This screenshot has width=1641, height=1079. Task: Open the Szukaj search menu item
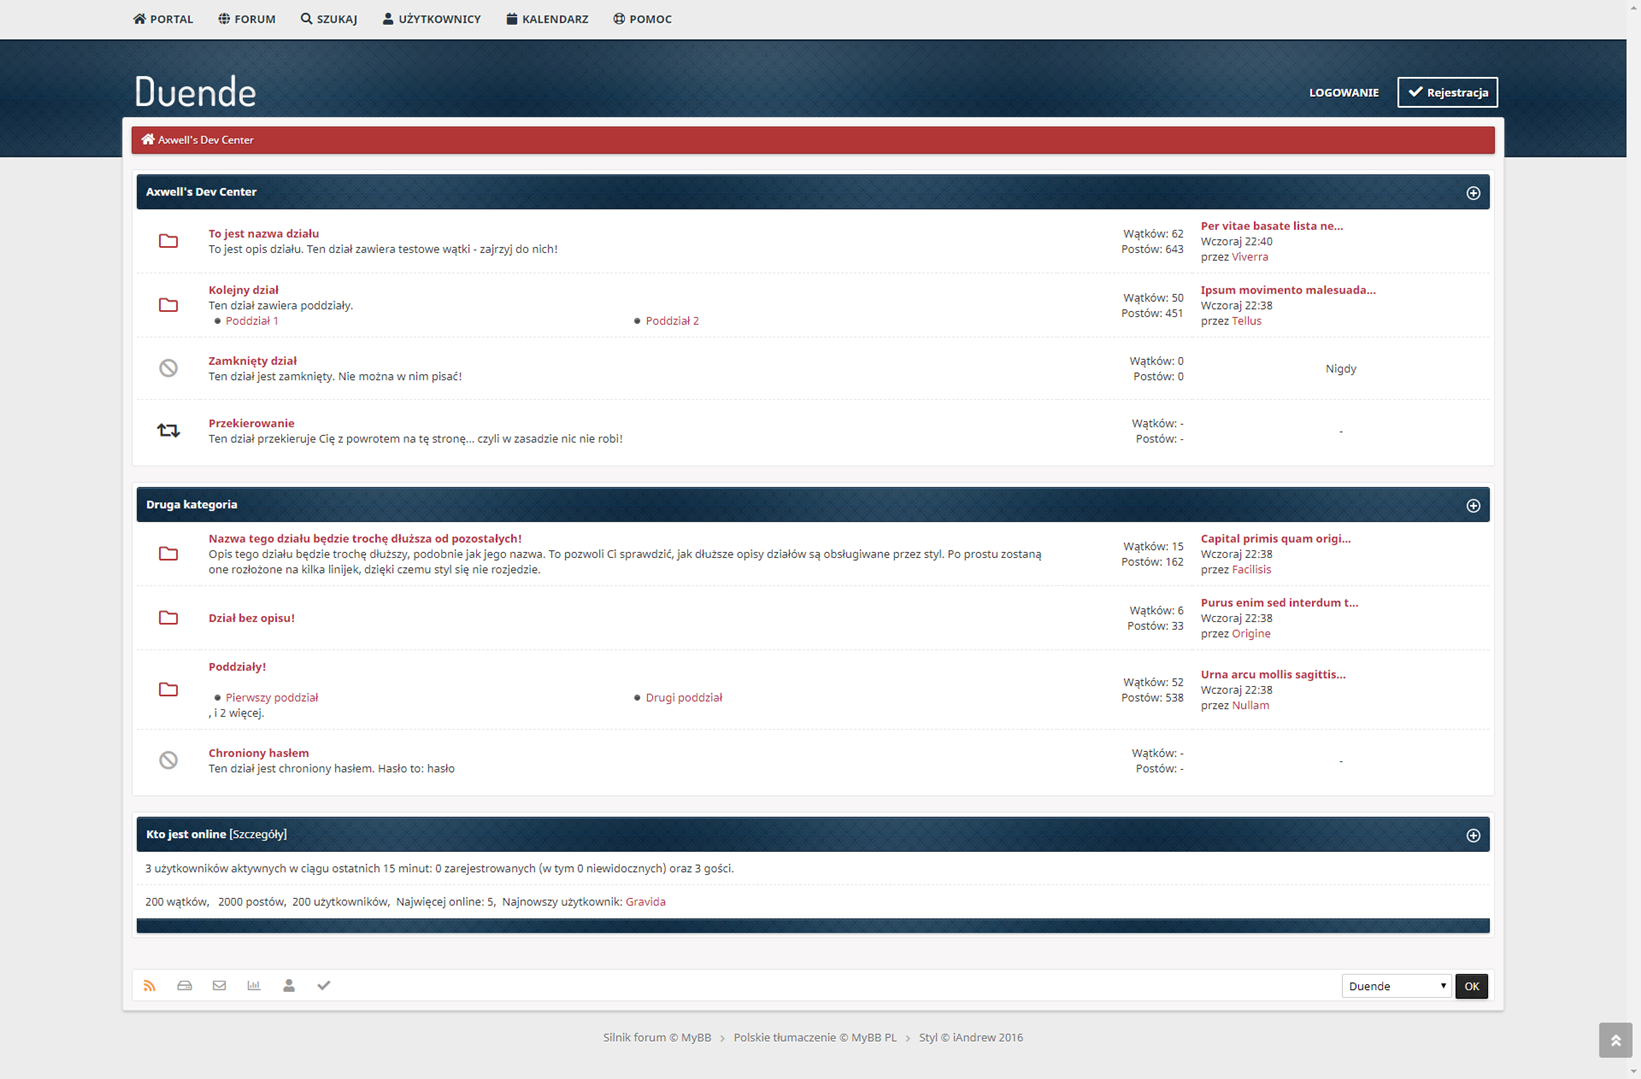pos(329,19)
